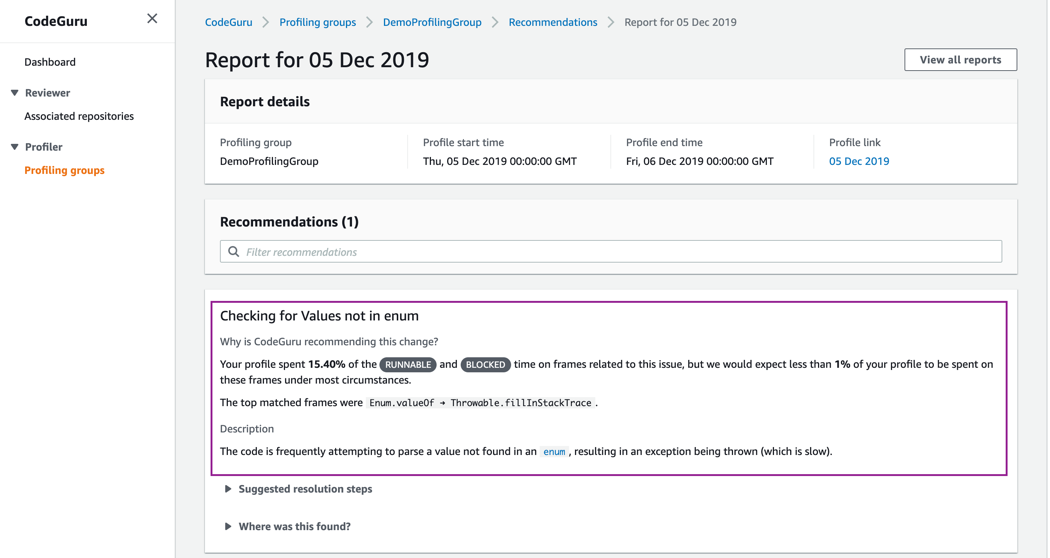1050x558 pixels.
Task: Click the View all reports button
Action: (x=960, y=60)
